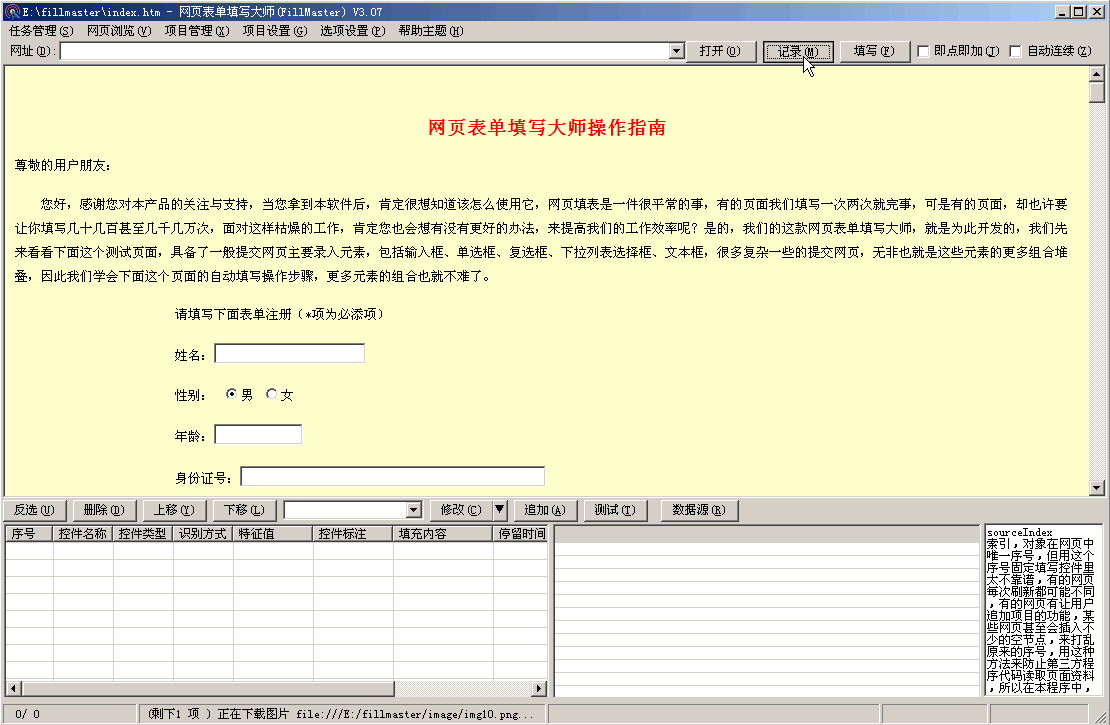The image size is (1110, 725).
Task: Click the 姓名 input field
Action: (x=290, y=353)
